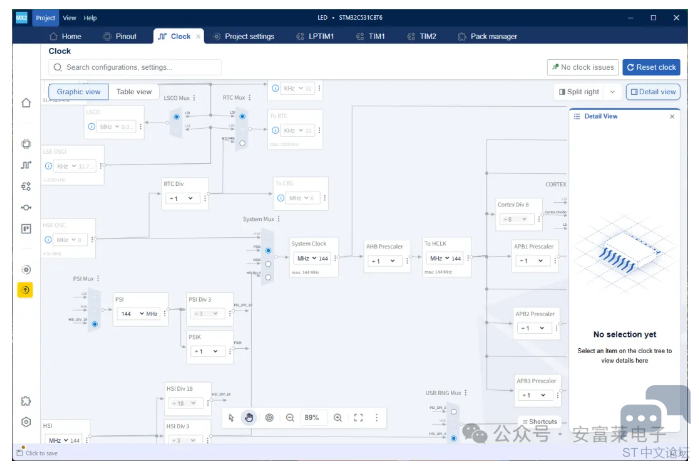This screenshot has height=468, width=699.
Task: Select the PSI Mux bottom radio input
Action: (96, 324)
